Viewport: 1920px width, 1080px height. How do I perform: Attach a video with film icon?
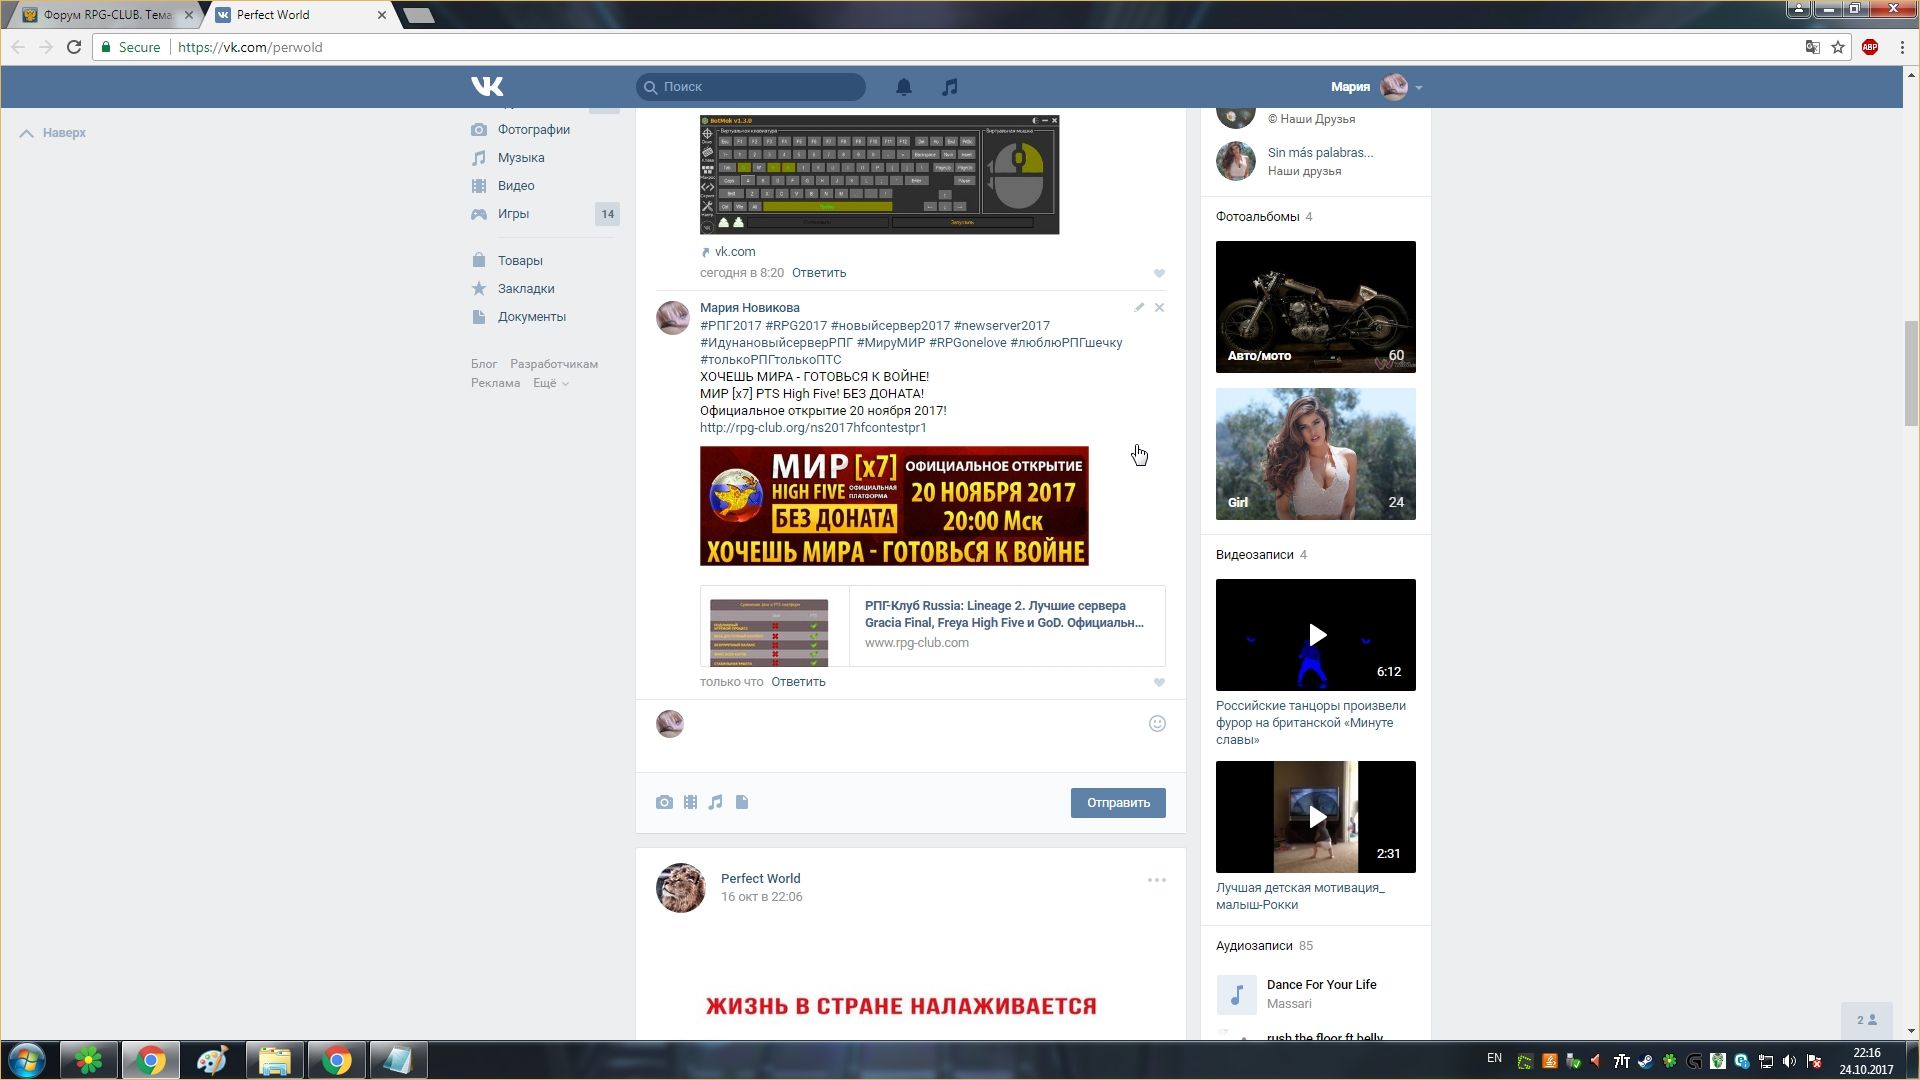(690, 803)
